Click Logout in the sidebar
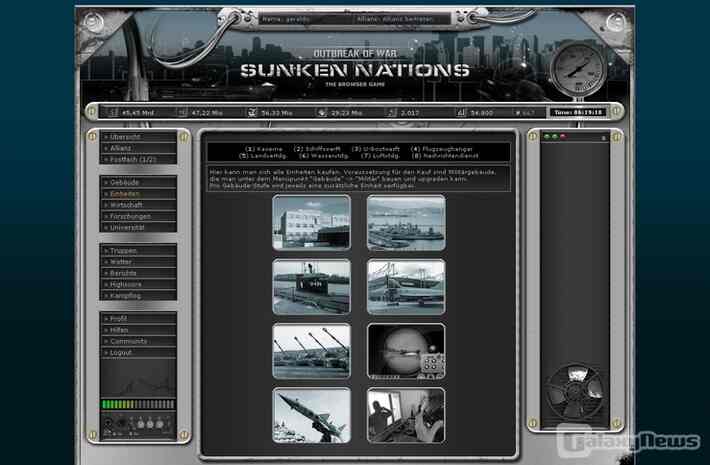710x465 pixels. (138, 353)
